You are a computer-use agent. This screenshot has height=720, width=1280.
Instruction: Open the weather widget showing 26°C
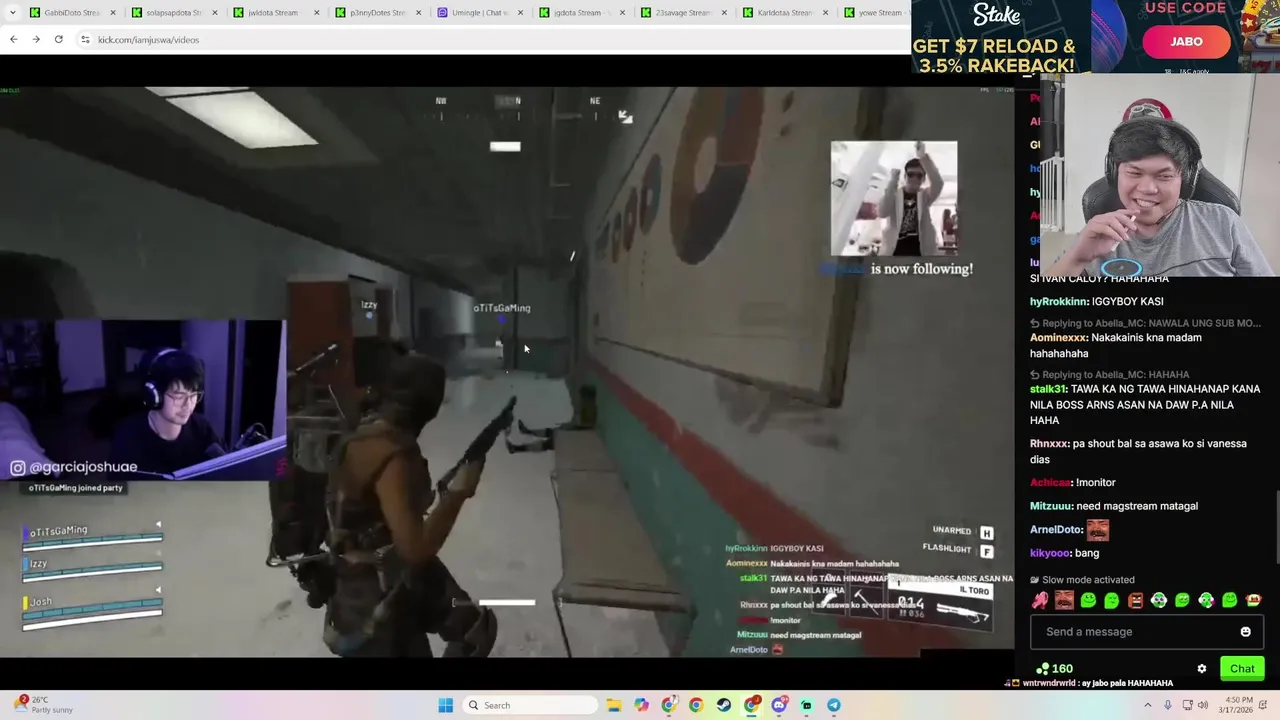pos(43,705)
